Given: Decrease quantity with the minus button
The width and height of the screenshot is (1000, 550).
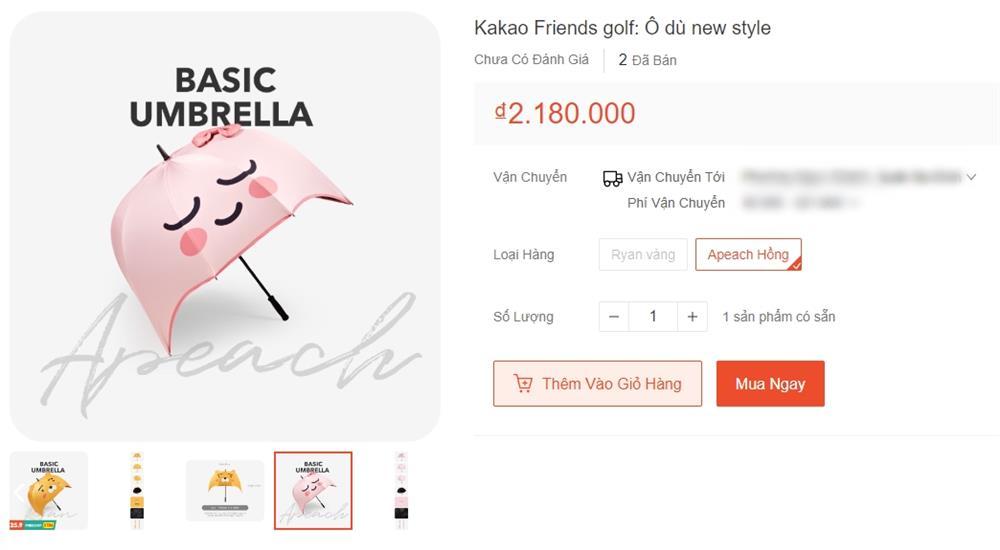Looking at the screenshot, I should [x=614, y=317].
